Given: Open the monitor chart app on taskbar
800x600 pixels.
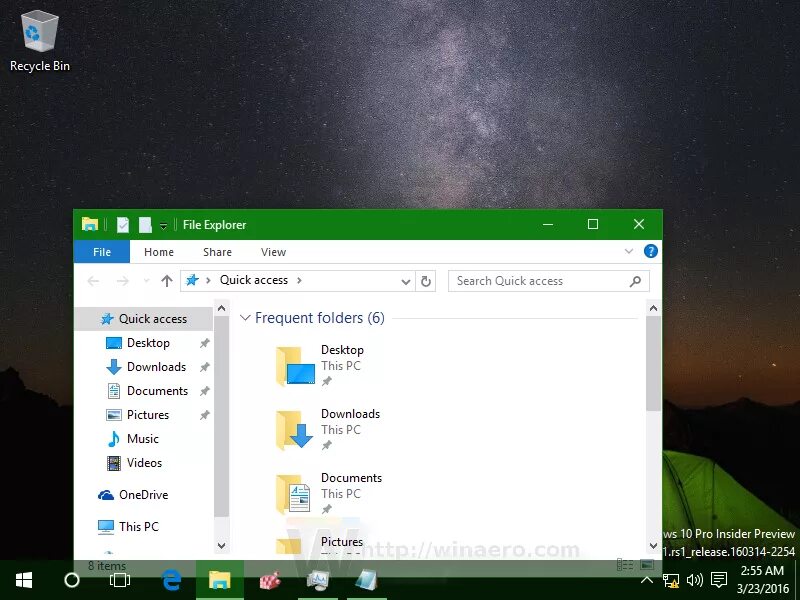Looking at the screenshot, I should (x=319, y=580).
